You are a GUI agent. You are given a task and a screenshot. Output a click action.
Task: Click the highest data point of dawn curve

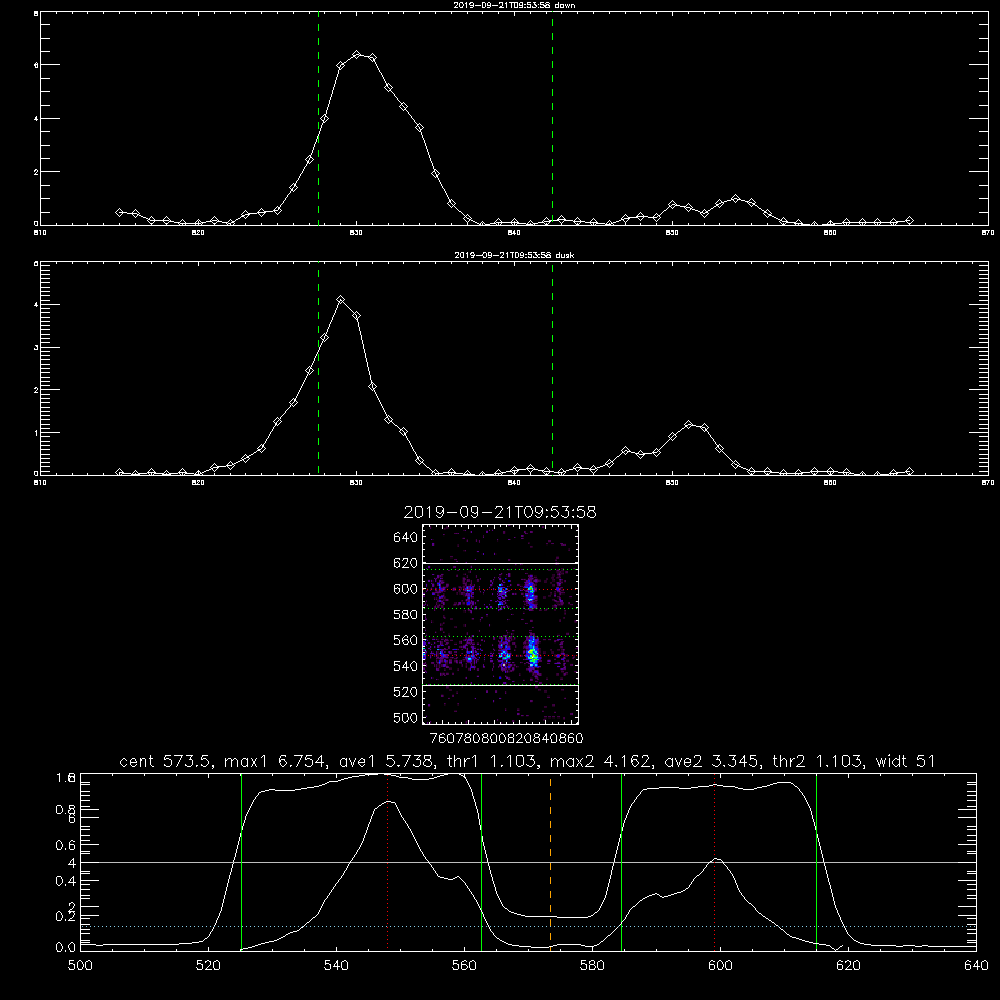pyautogui.click(x=357, y=55)
